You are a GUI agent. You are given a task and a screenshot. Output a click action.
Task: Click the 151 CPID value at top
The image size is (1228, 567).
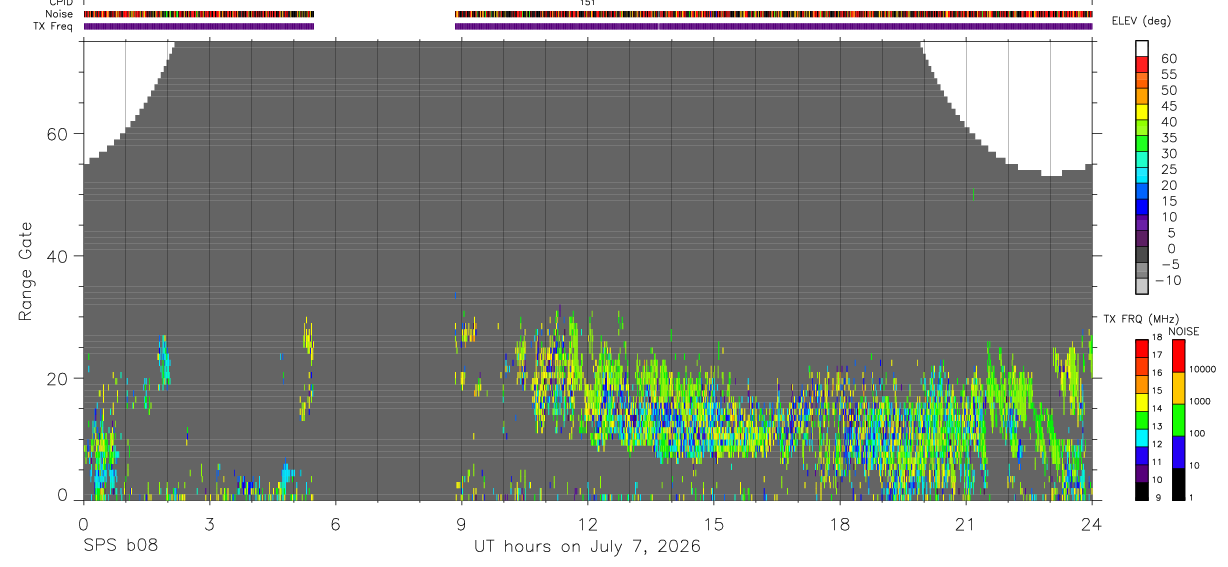point(588,3)
